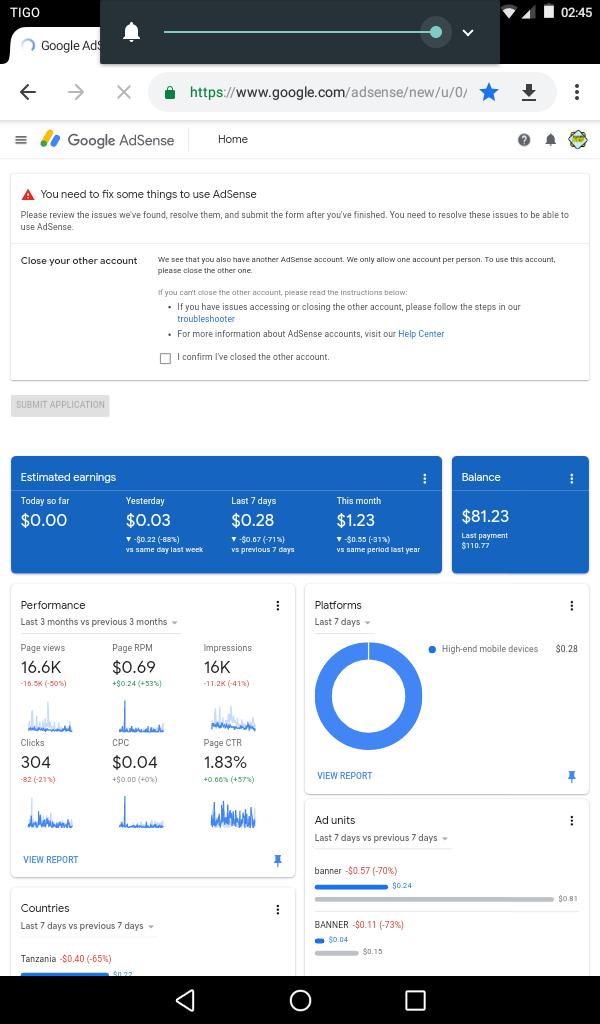Screen dimensions: 600x1024
Task: Click the Tanzania country row
Action: click(152, 965)
